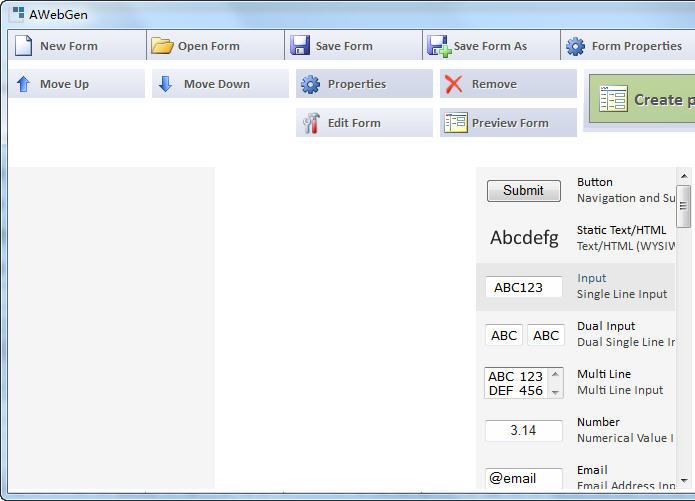
Task: Click the 'Button' element title text
Action: pyautogui.click(x=595, y=182)
